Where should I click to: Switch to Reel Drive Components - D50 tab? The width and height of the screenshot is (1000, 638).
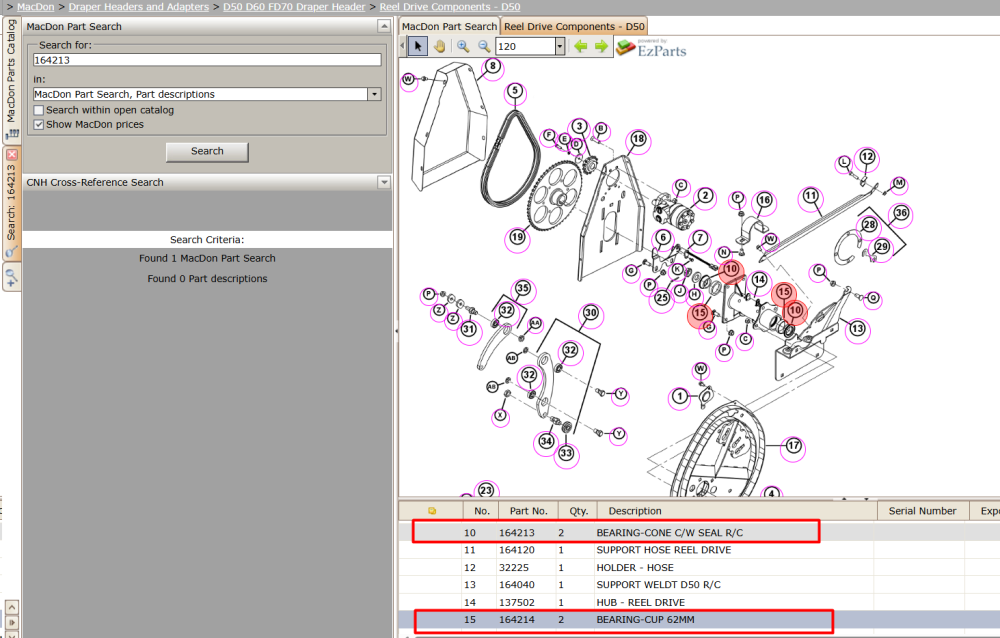click(574, 26)
